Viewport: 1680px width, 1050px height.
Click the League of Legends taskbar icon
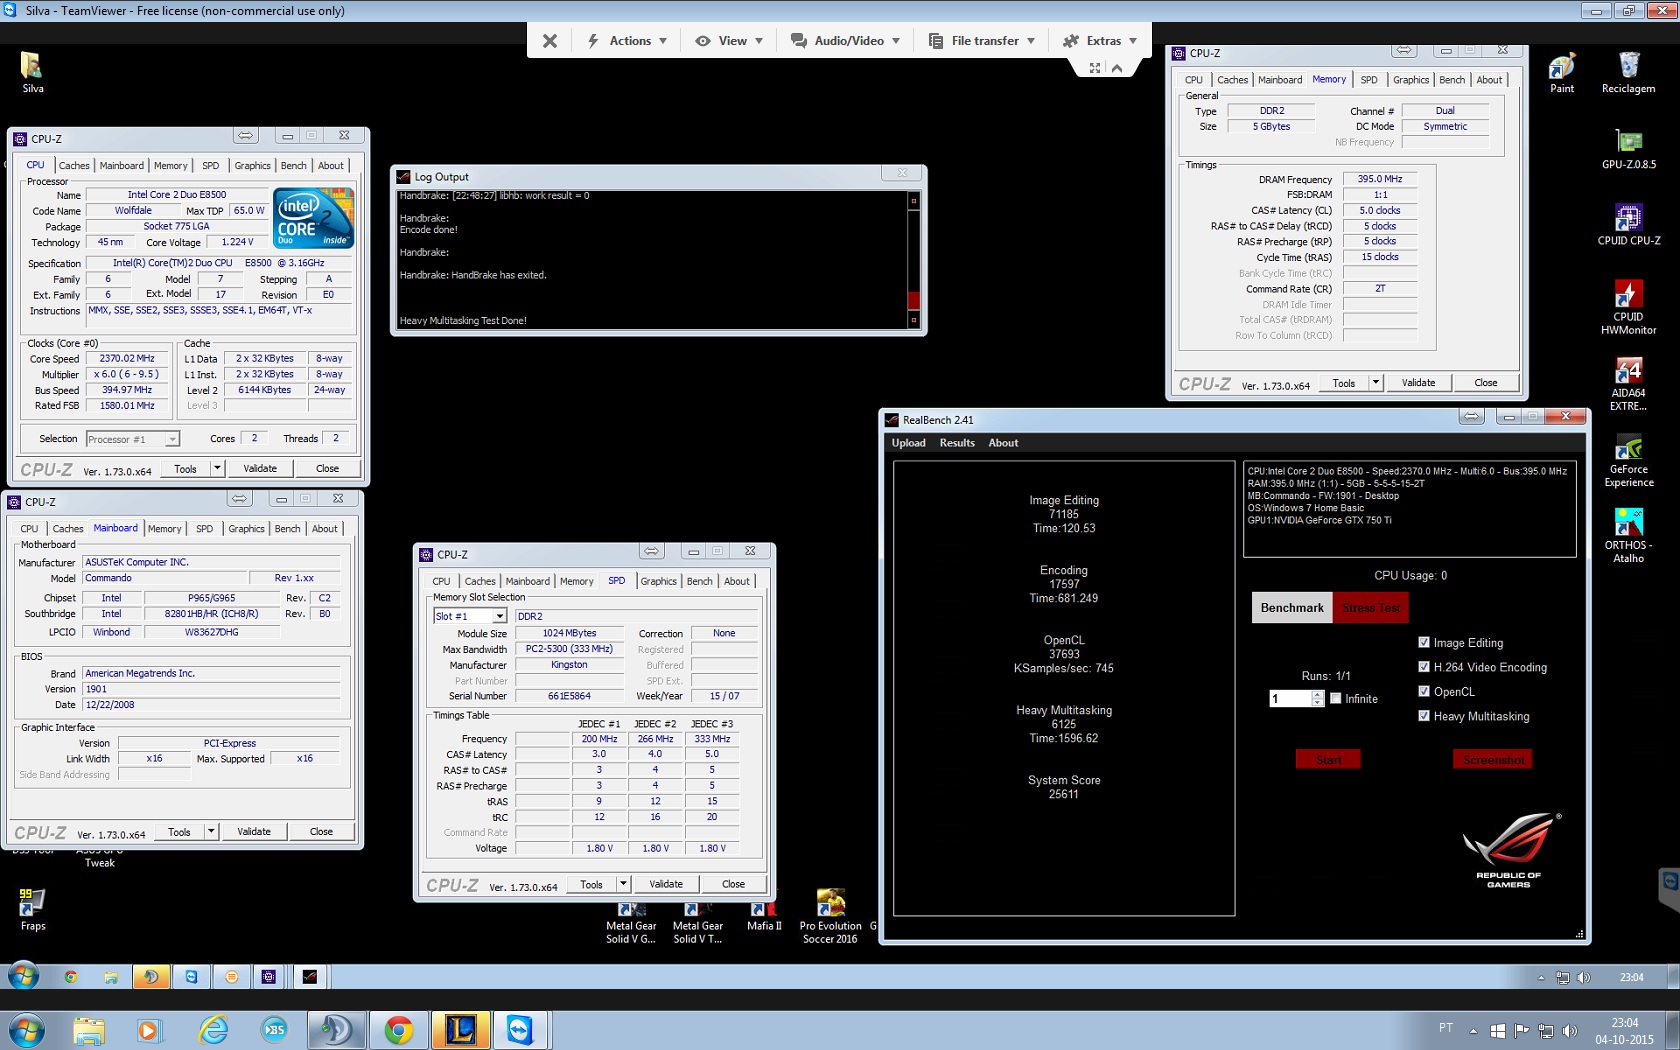pyautogui.click(x=460, y=1030)
